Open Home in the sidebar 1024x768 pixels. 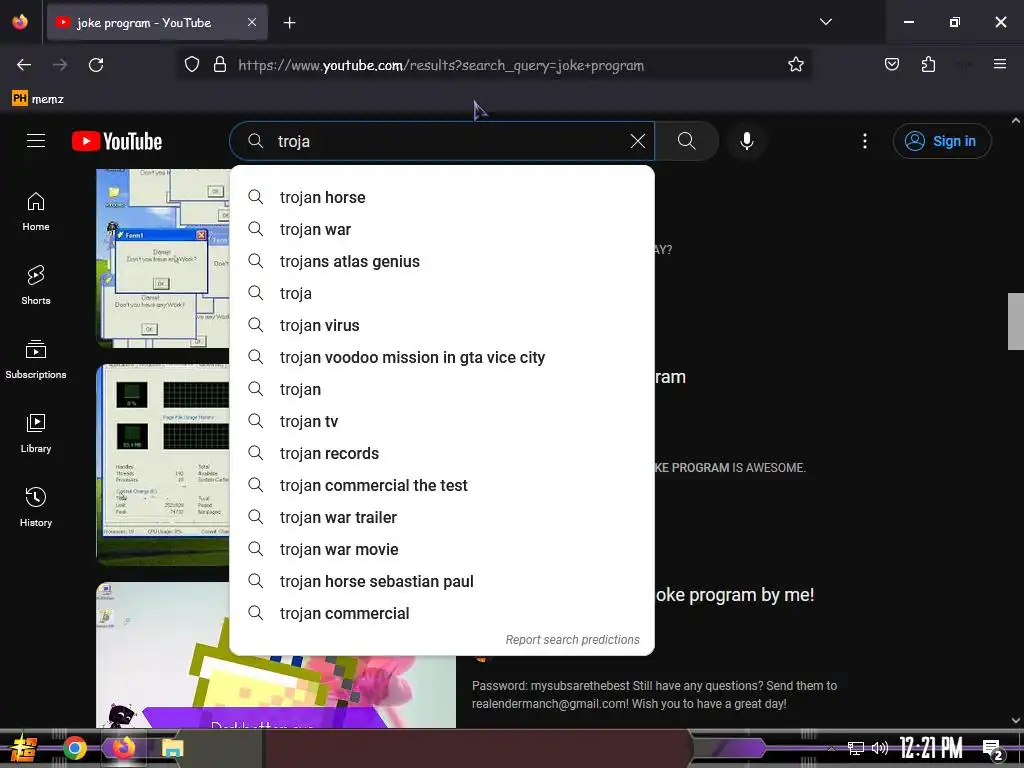[x=36, y=212]
